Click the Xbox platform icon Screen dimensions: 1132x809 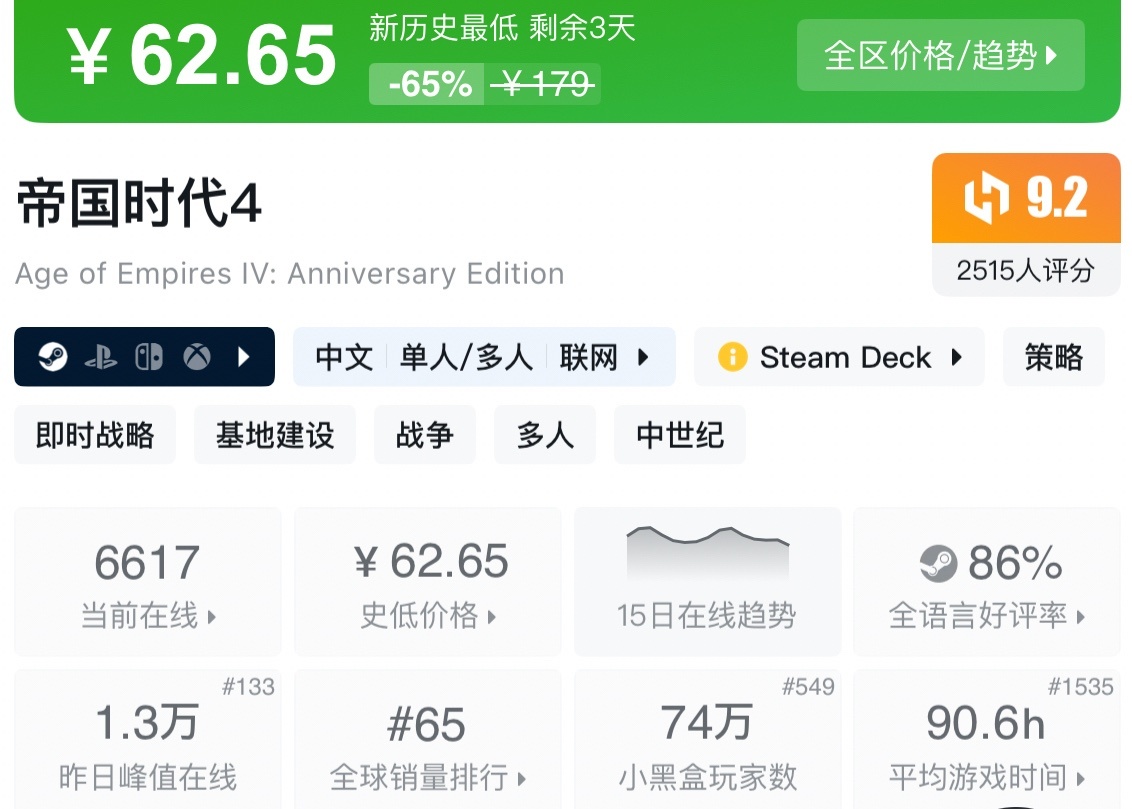pyautogui.click(x=197, y=357)
